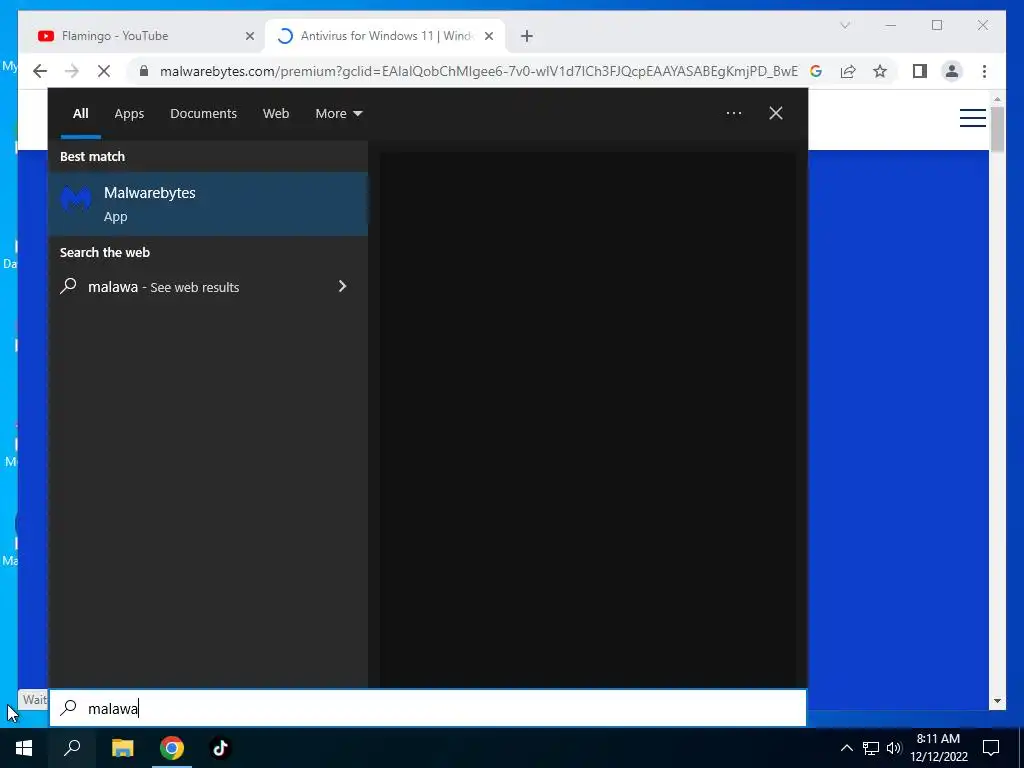Open Chrome's three-dot menu

click(984, 71)
